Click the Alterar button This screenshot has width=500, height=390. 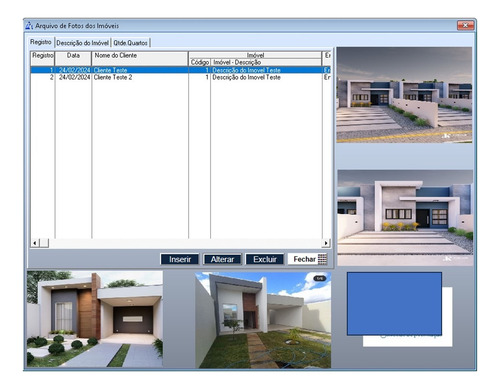tap(222, 259)
